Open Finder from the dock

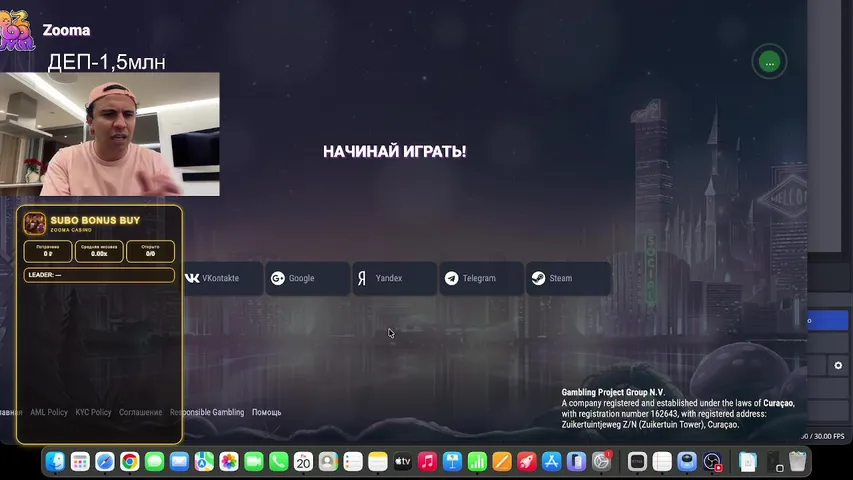pyautogui.click(x=56, y=461)
